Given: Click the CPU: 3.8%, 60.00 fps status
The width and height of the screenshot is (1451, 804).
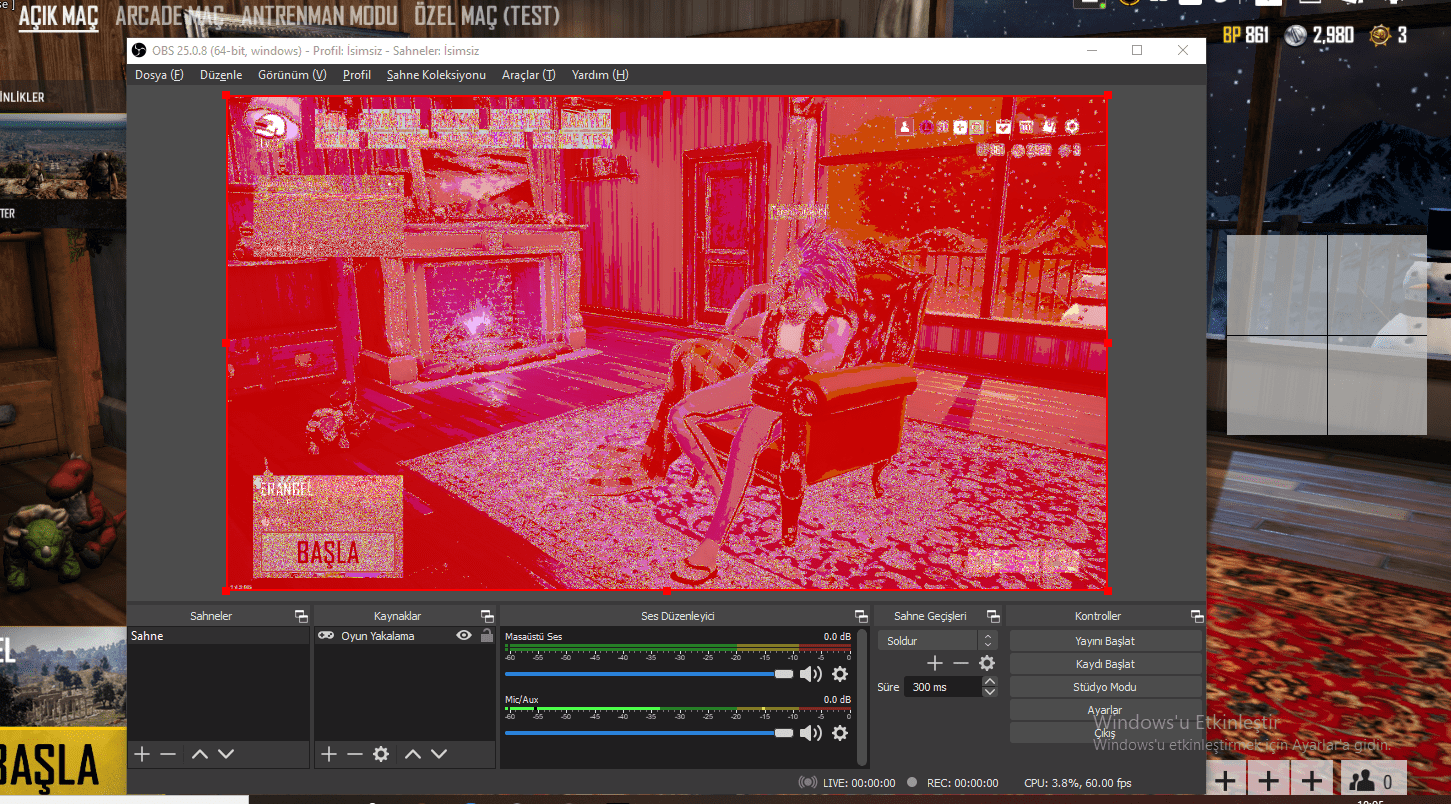Looking at the screenshot, I should coord(1078,783).
